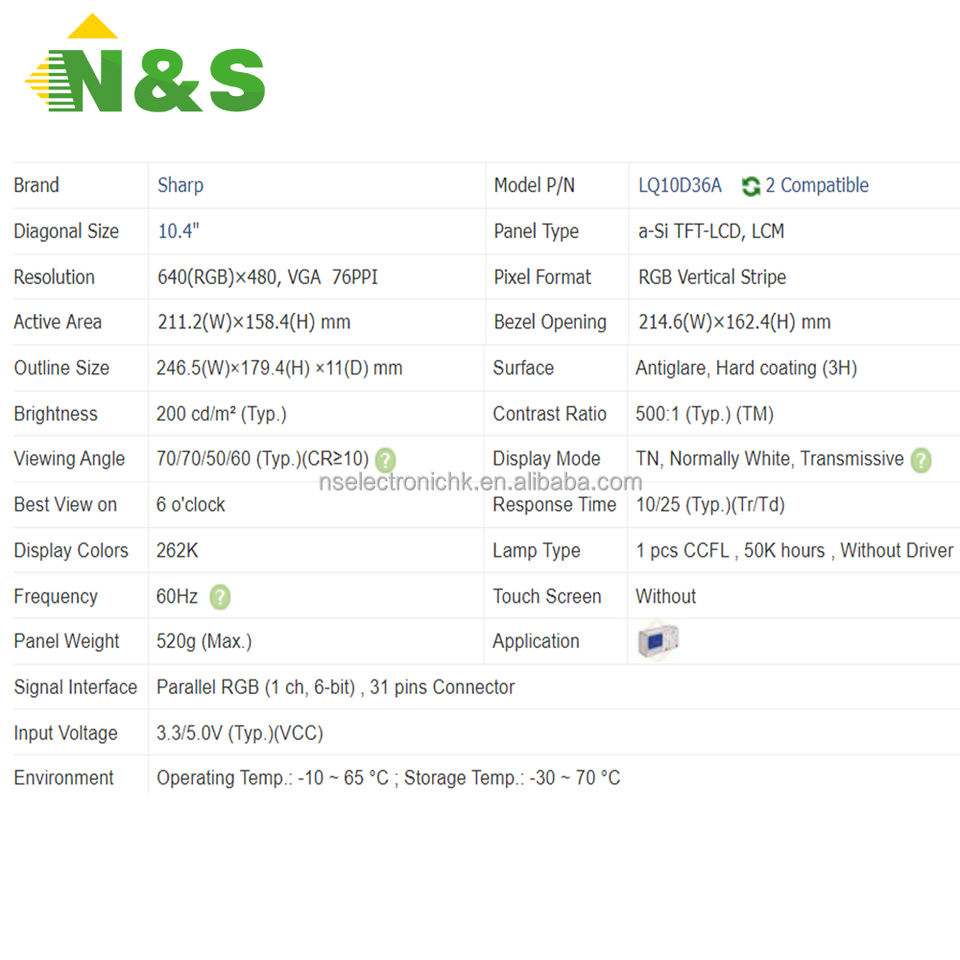Click the Model P/N label
The height and width of the screenshot is (960, 960).
click(x=534, y=186)
